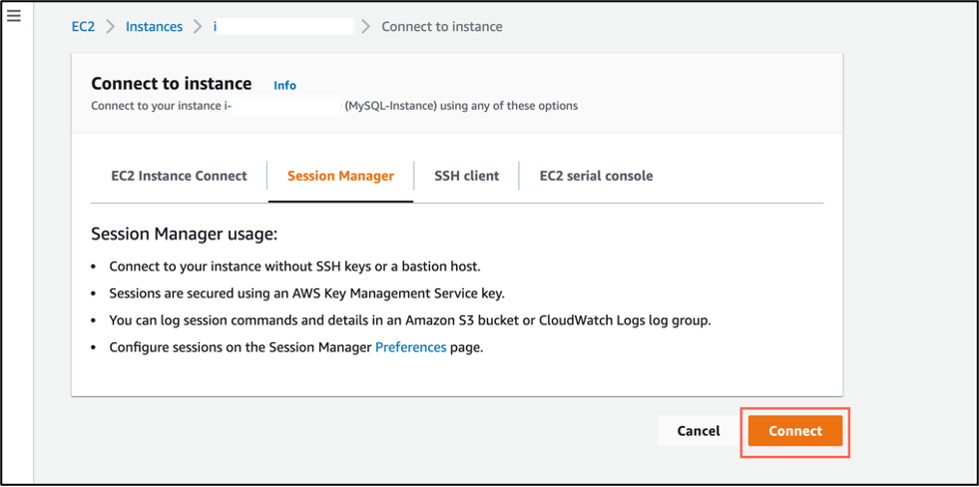Viewport: 979px width, 487px height.
Task: Click the 'Connect to instance' heading
Action: pyautogui.click(x=172, y=84)
